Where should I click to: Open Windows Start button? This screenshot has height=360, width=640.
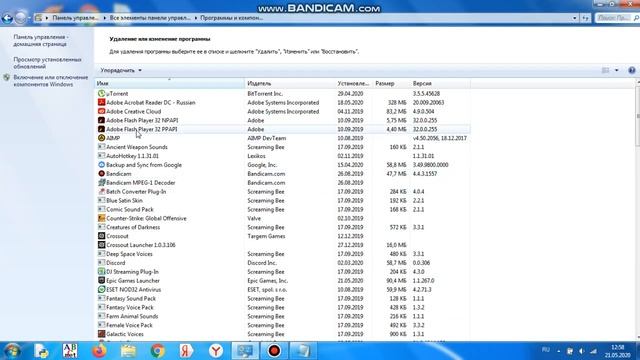12,351
